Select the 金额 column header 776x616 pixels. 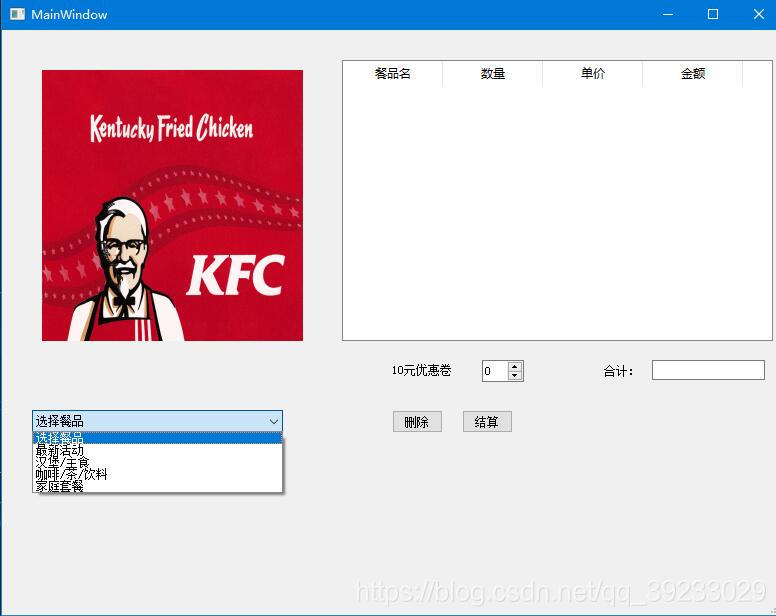click(x=692, y=74)
